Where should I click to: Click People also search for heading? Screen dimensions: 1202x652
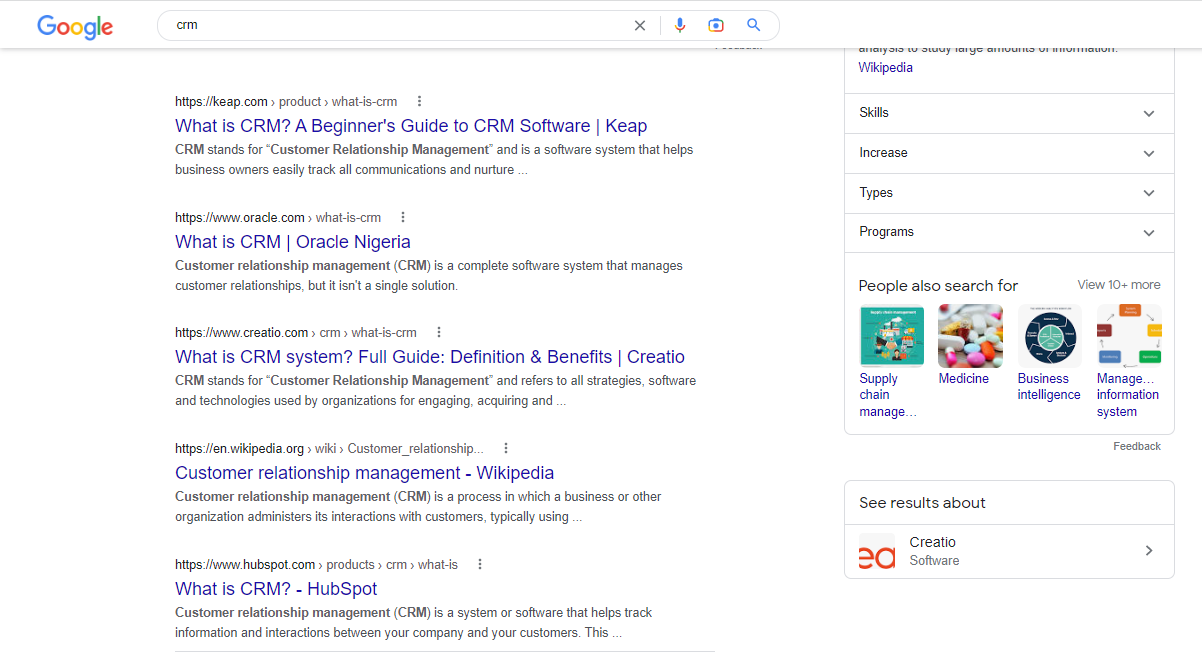[938, 286]
